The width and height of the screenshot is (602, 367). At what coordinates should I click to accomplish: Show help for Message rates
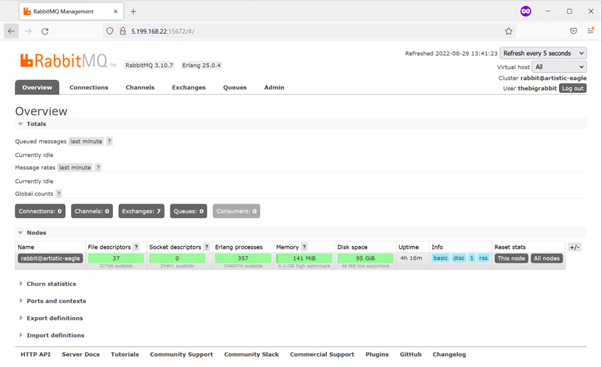point(98,167)
